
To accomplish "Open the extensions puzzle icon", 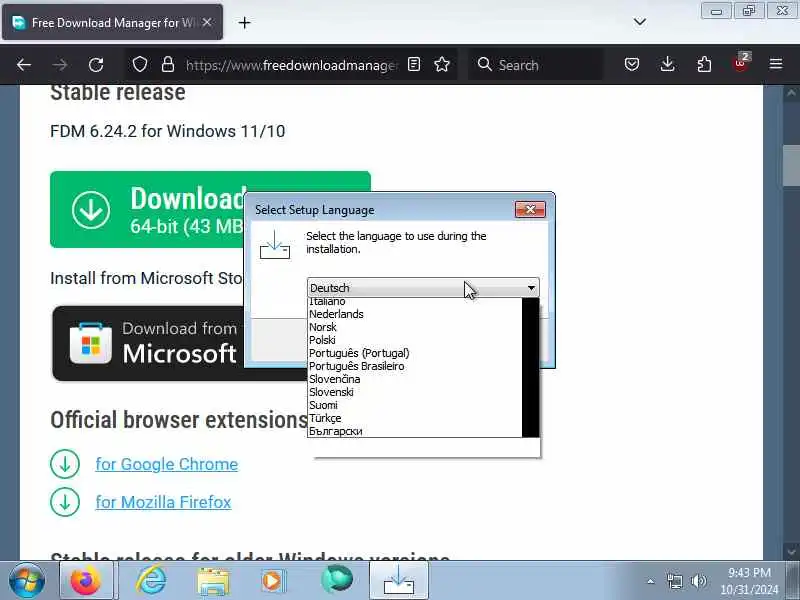I will [704, 64].
